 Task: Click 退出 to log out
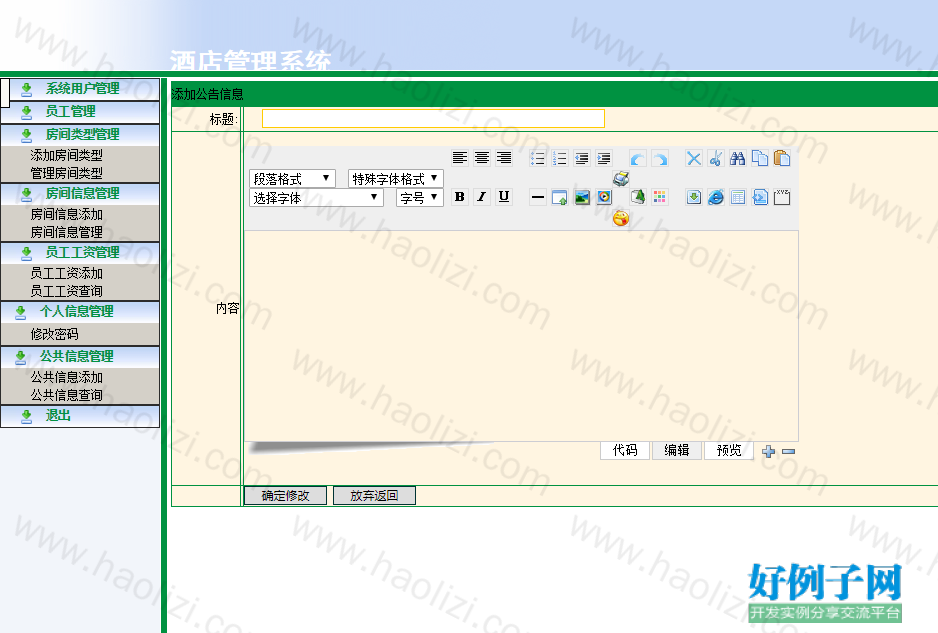click(x=58, y=415)
